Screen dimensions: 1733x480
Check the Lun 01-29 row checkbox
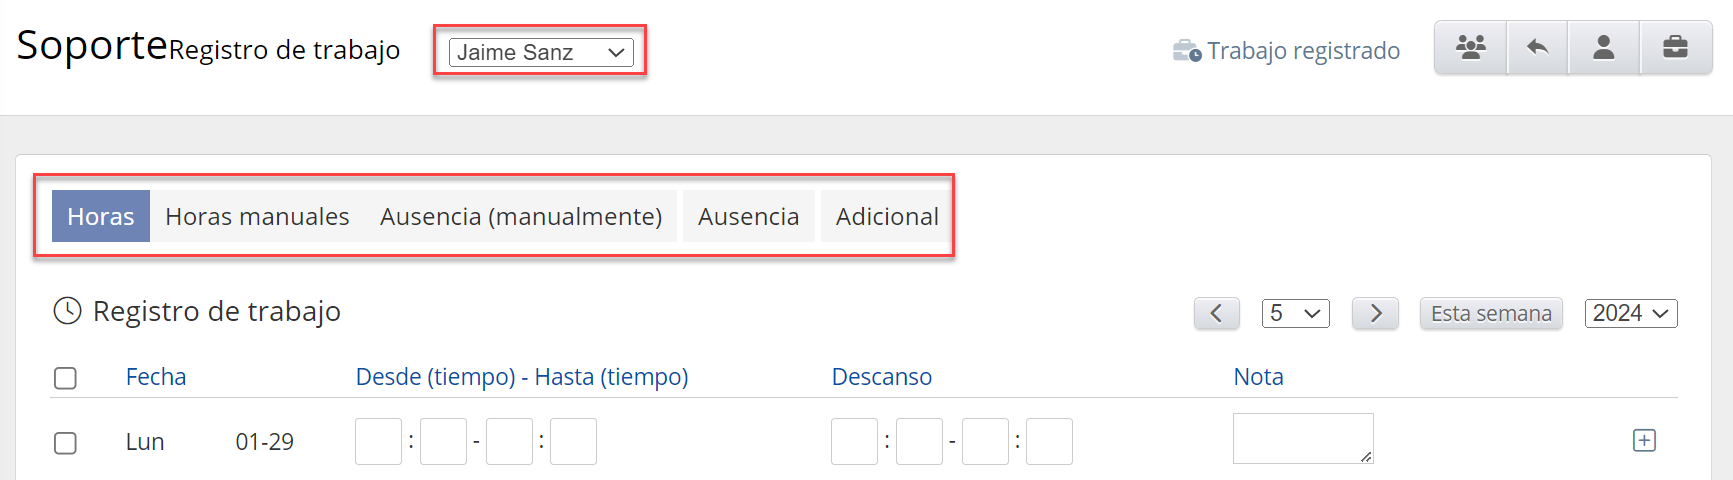[65, 443]
